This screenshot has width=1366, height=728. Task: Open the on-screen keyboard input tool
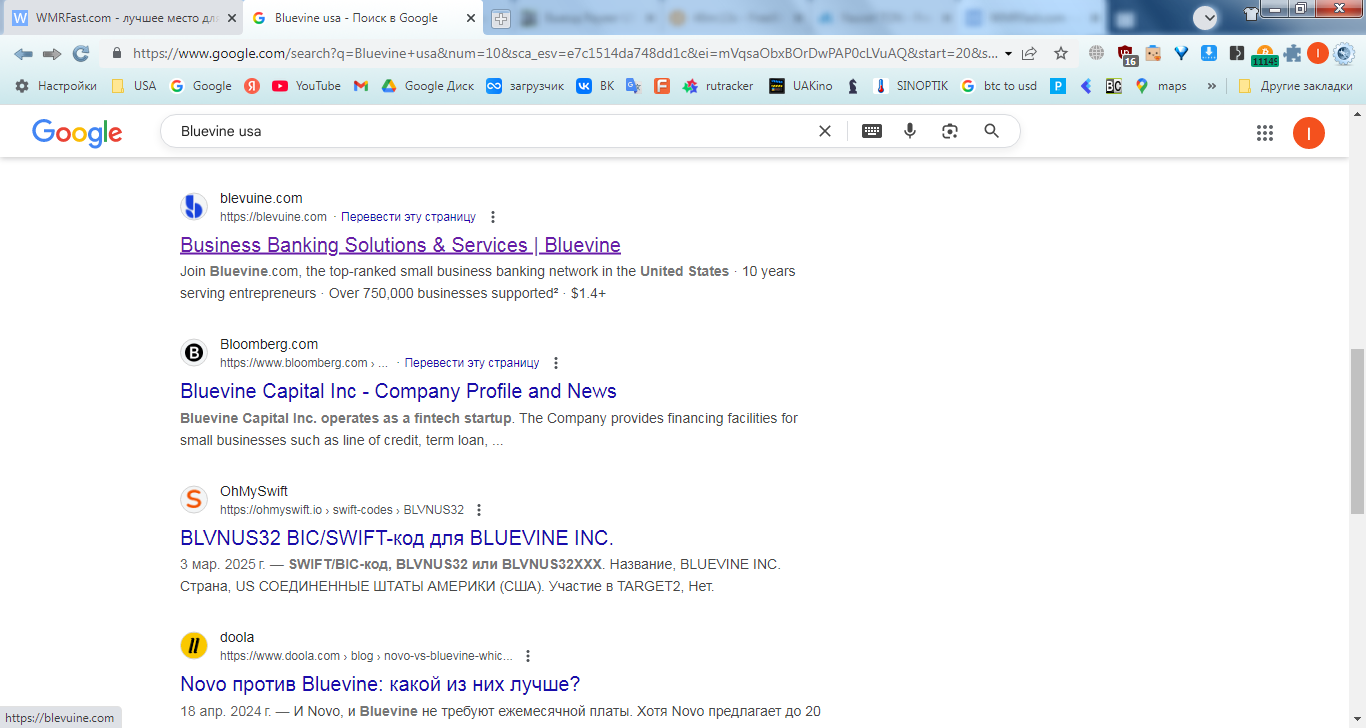872,131
